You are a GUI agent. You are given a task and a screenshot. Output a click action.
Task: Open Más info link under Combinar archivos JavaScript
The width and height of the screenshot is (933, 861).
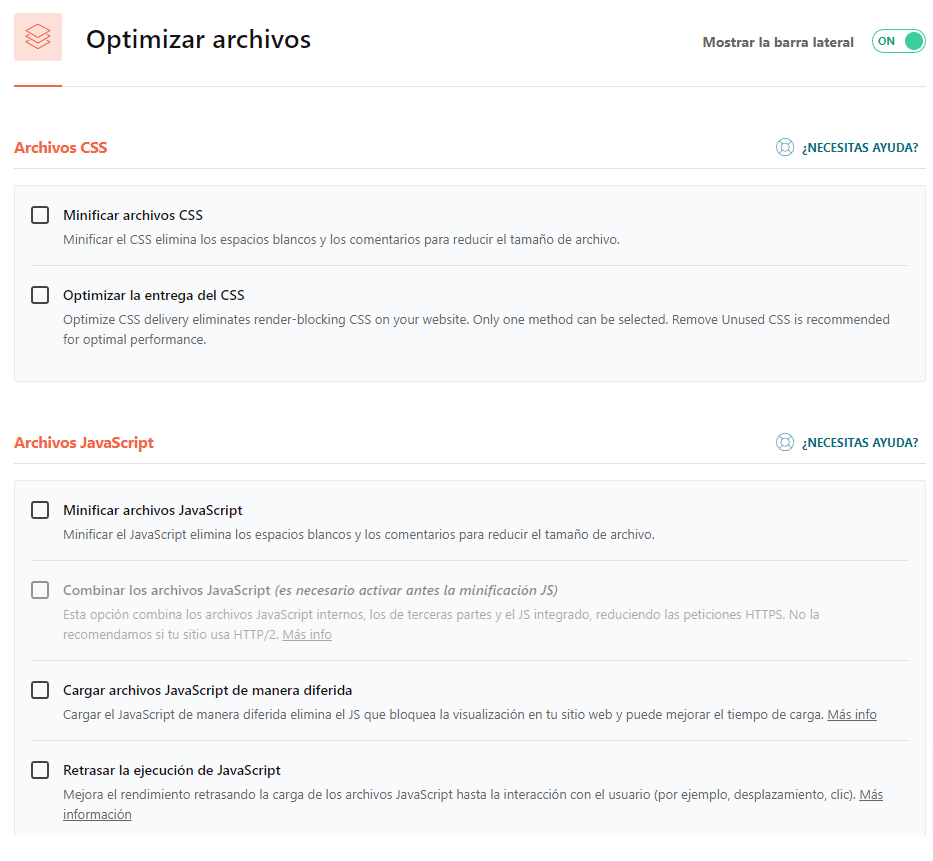click(x=307, y=634)
